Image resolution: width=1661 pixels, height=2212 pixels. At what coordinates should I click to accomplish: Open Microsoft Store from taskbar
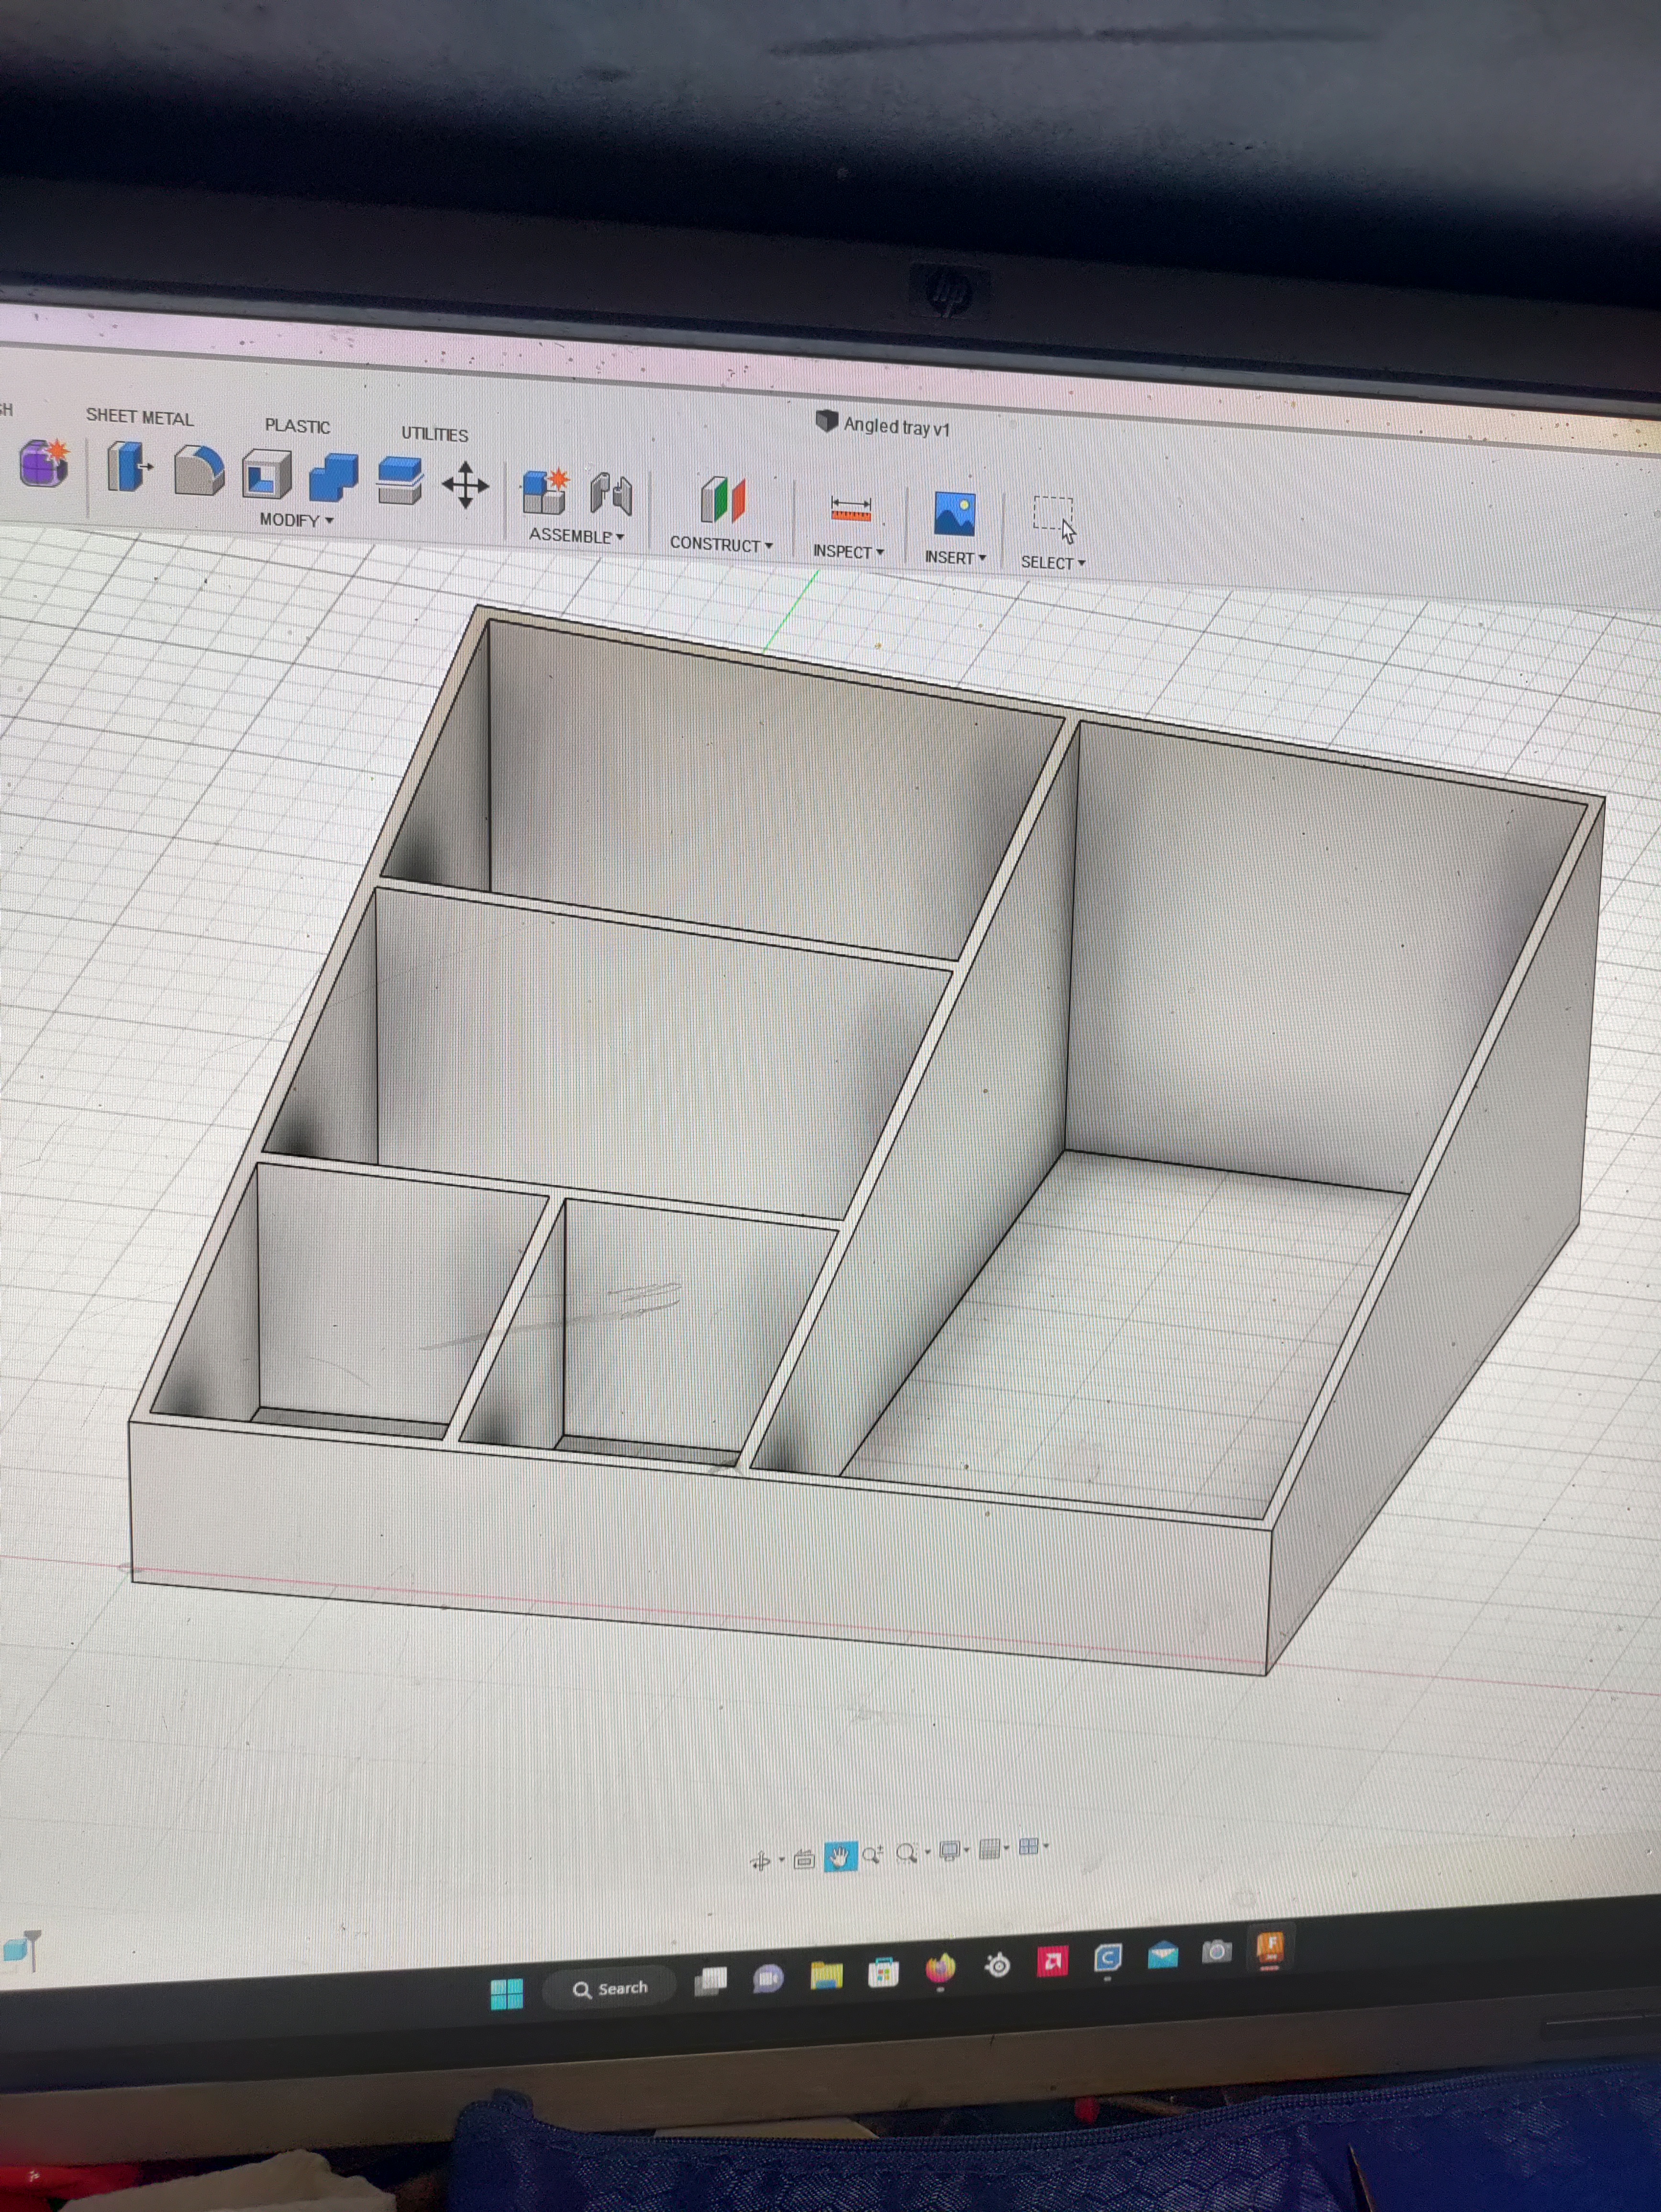coord(883,1972)
